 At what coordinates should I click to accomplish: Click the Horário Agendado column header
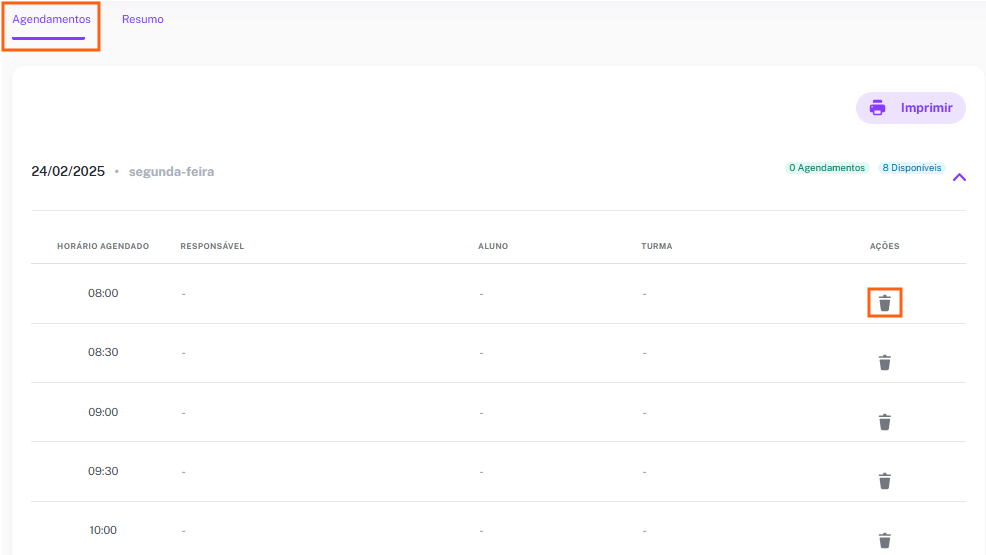103,246
